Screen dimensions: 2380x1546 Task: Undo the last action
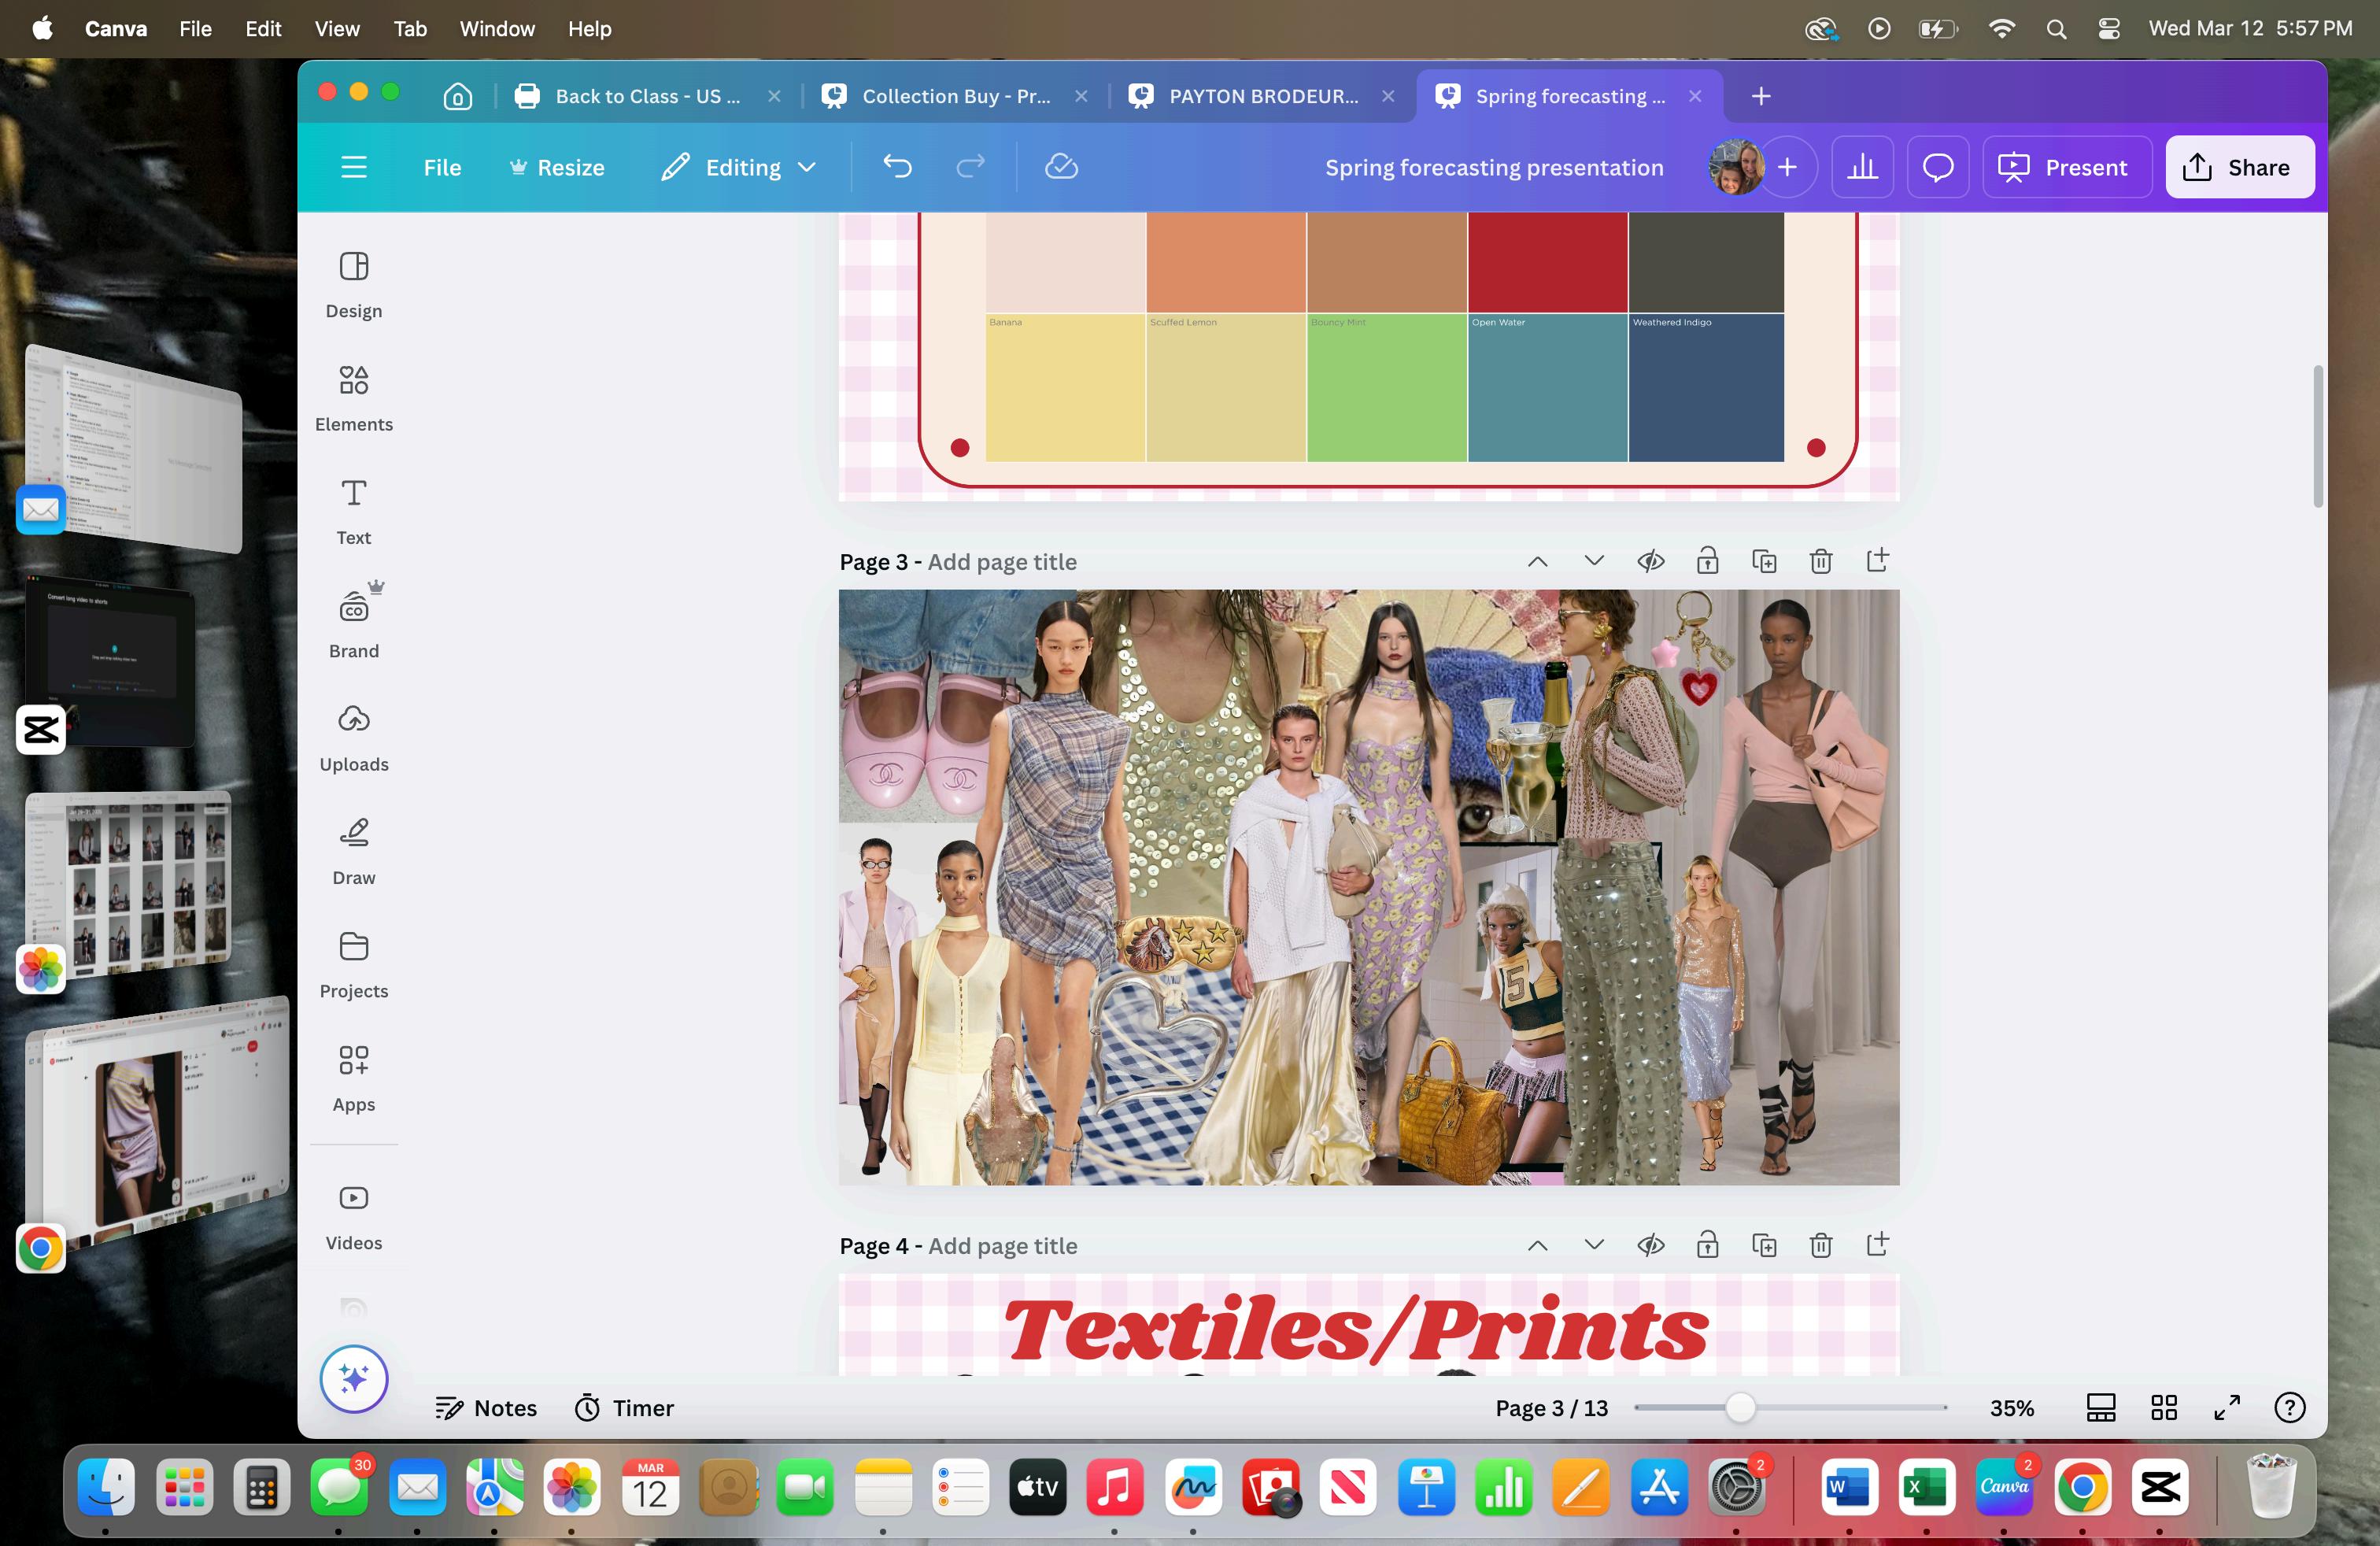tap(897, 167)
